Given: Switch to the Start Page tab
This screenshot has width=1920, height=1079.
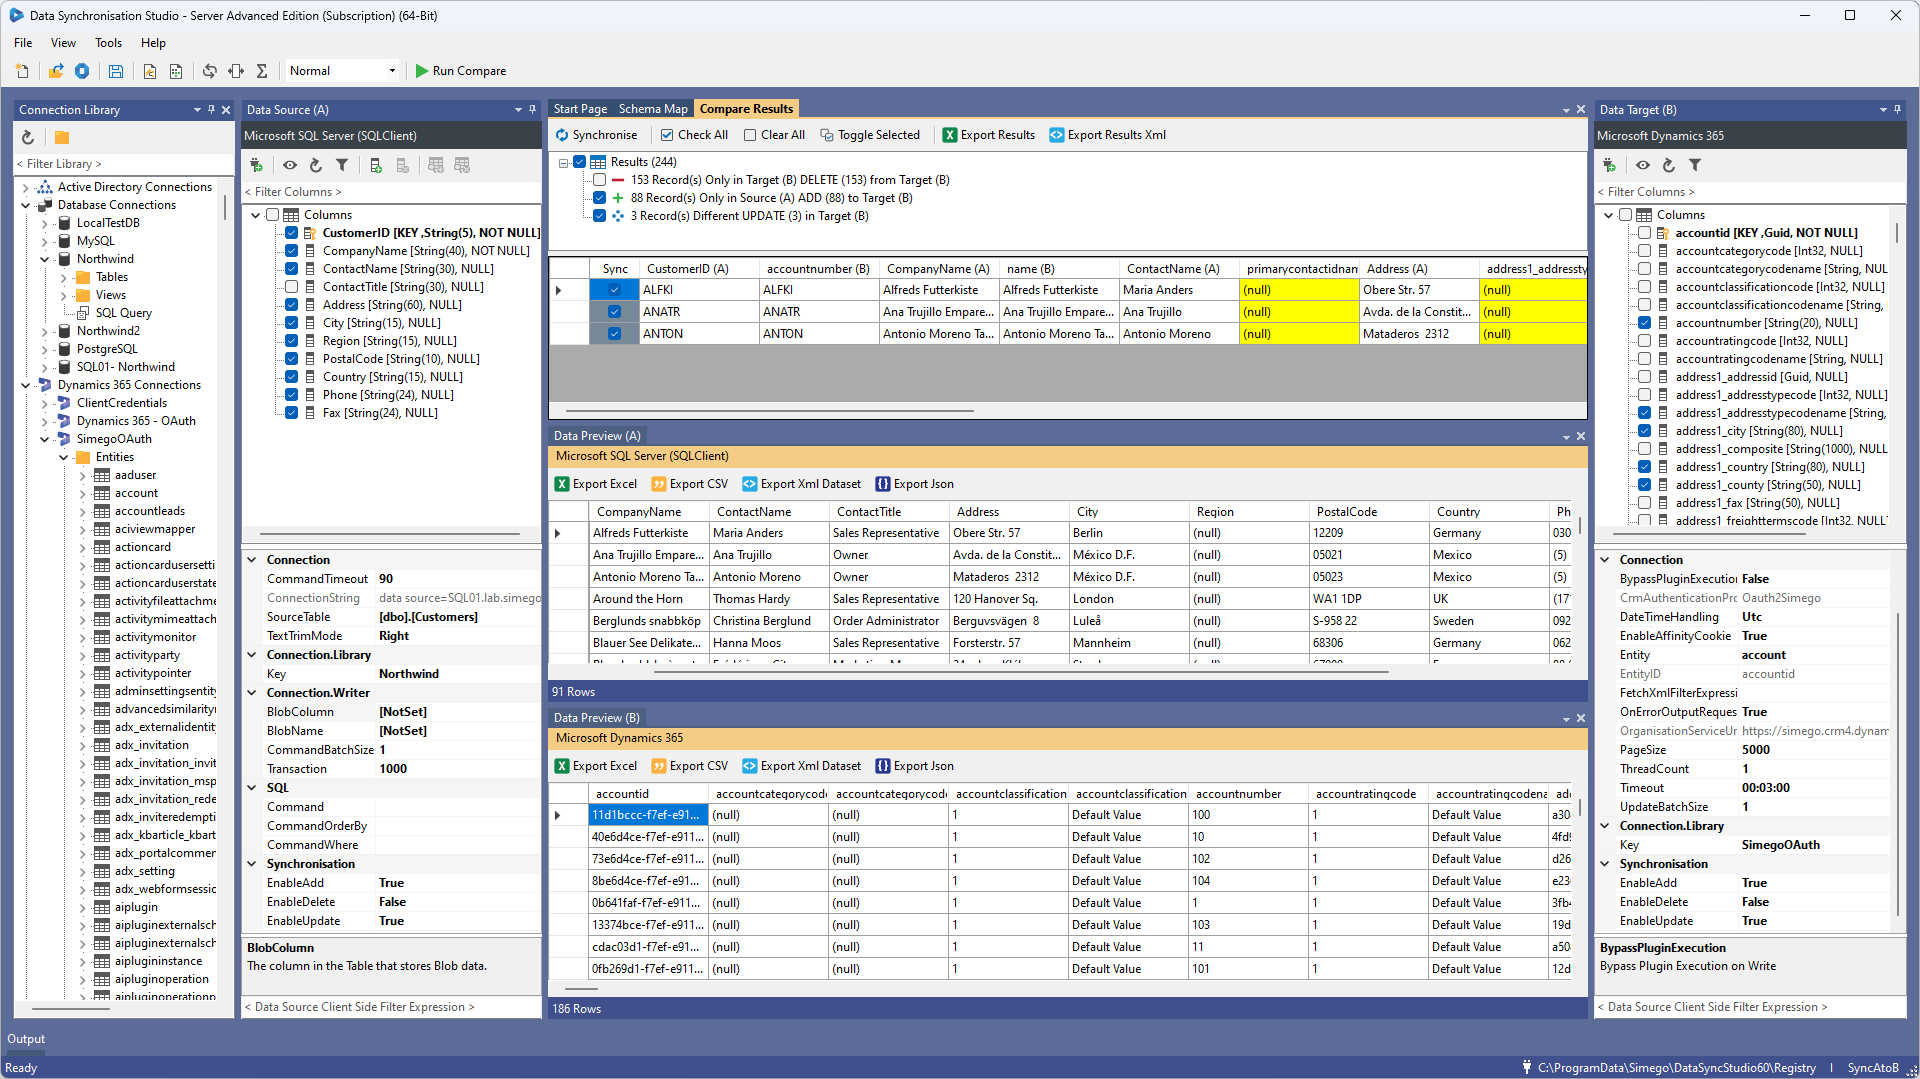Looking at the screenshot, I should (580, 109).
